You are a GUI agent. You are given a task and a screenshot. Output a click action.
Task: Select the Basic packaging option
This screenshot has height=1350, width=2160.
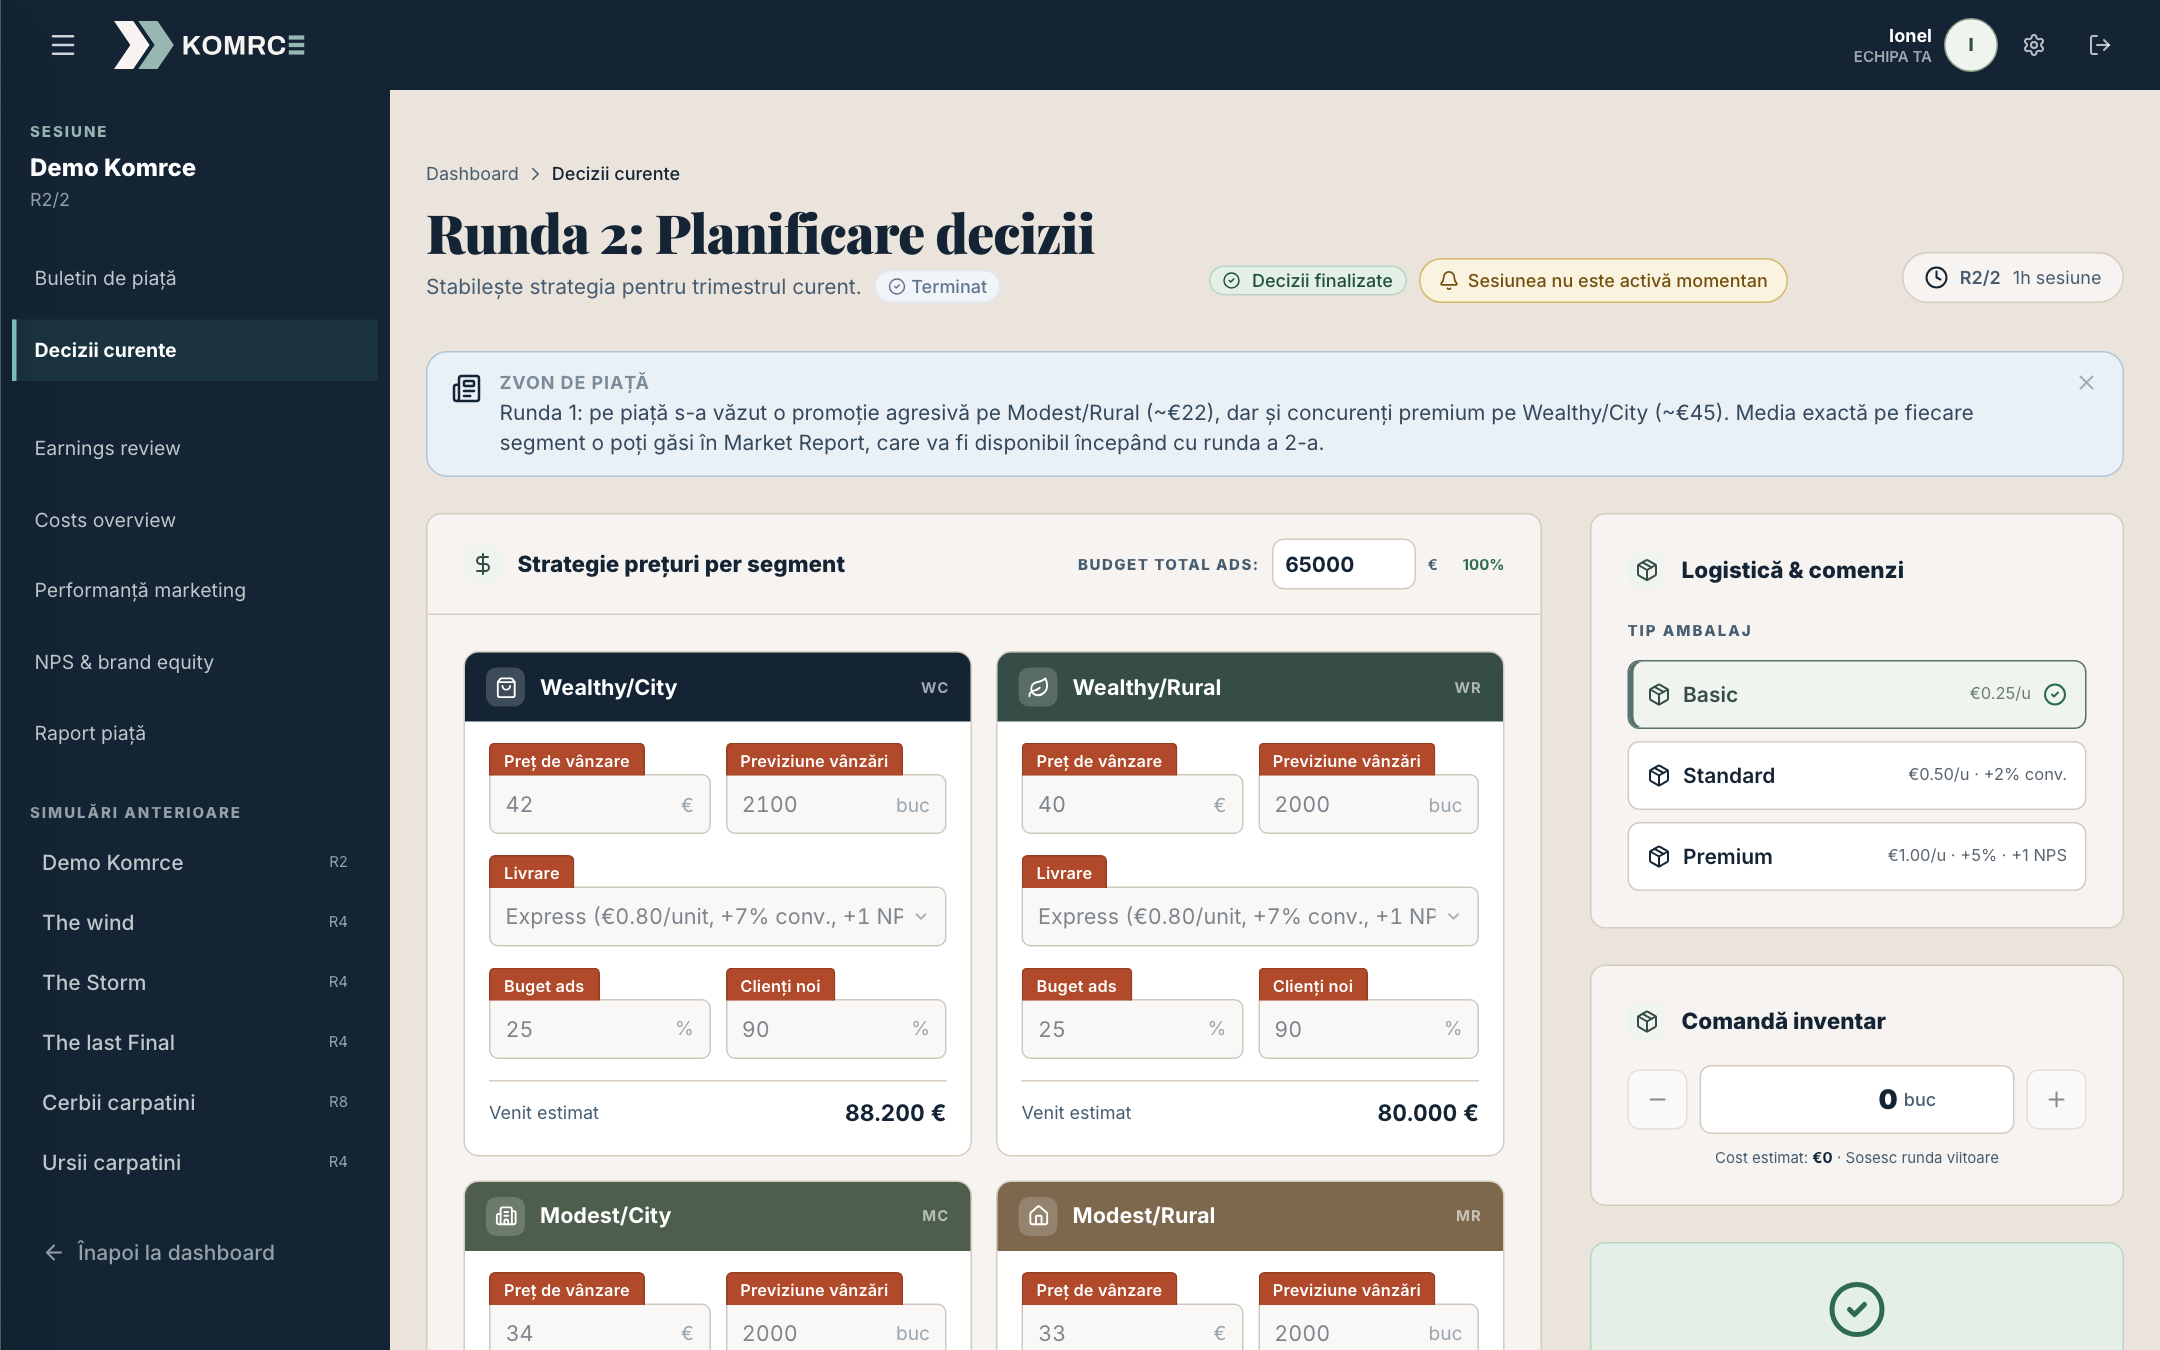coord(1856,694)
